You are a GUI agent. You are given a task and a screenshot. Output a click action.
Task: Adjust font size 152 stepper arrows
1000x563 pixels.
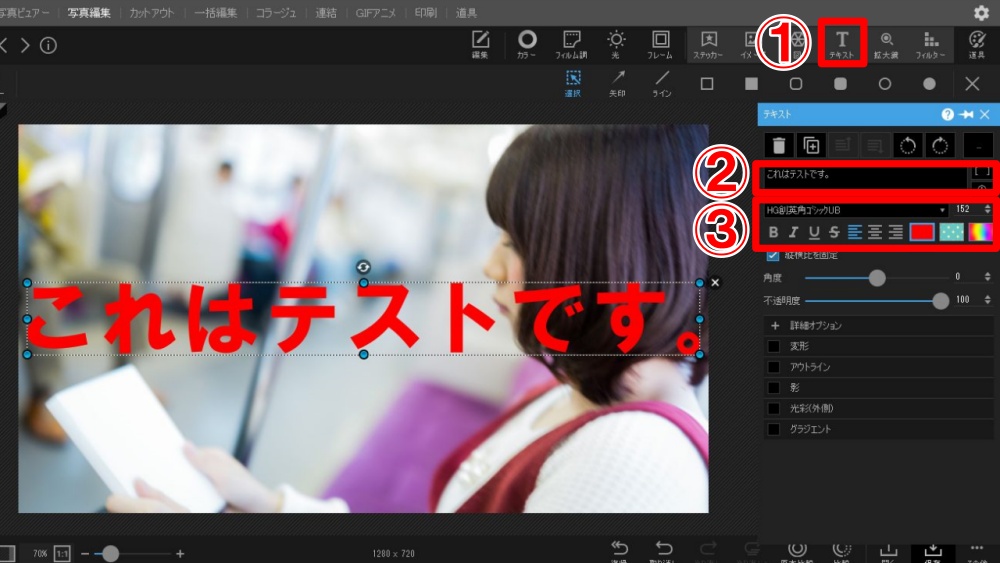[x=987, y=209]
